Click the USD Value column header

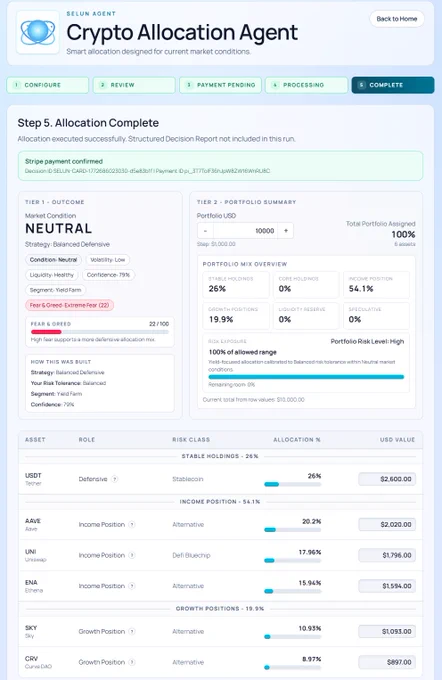click(398, 440)
